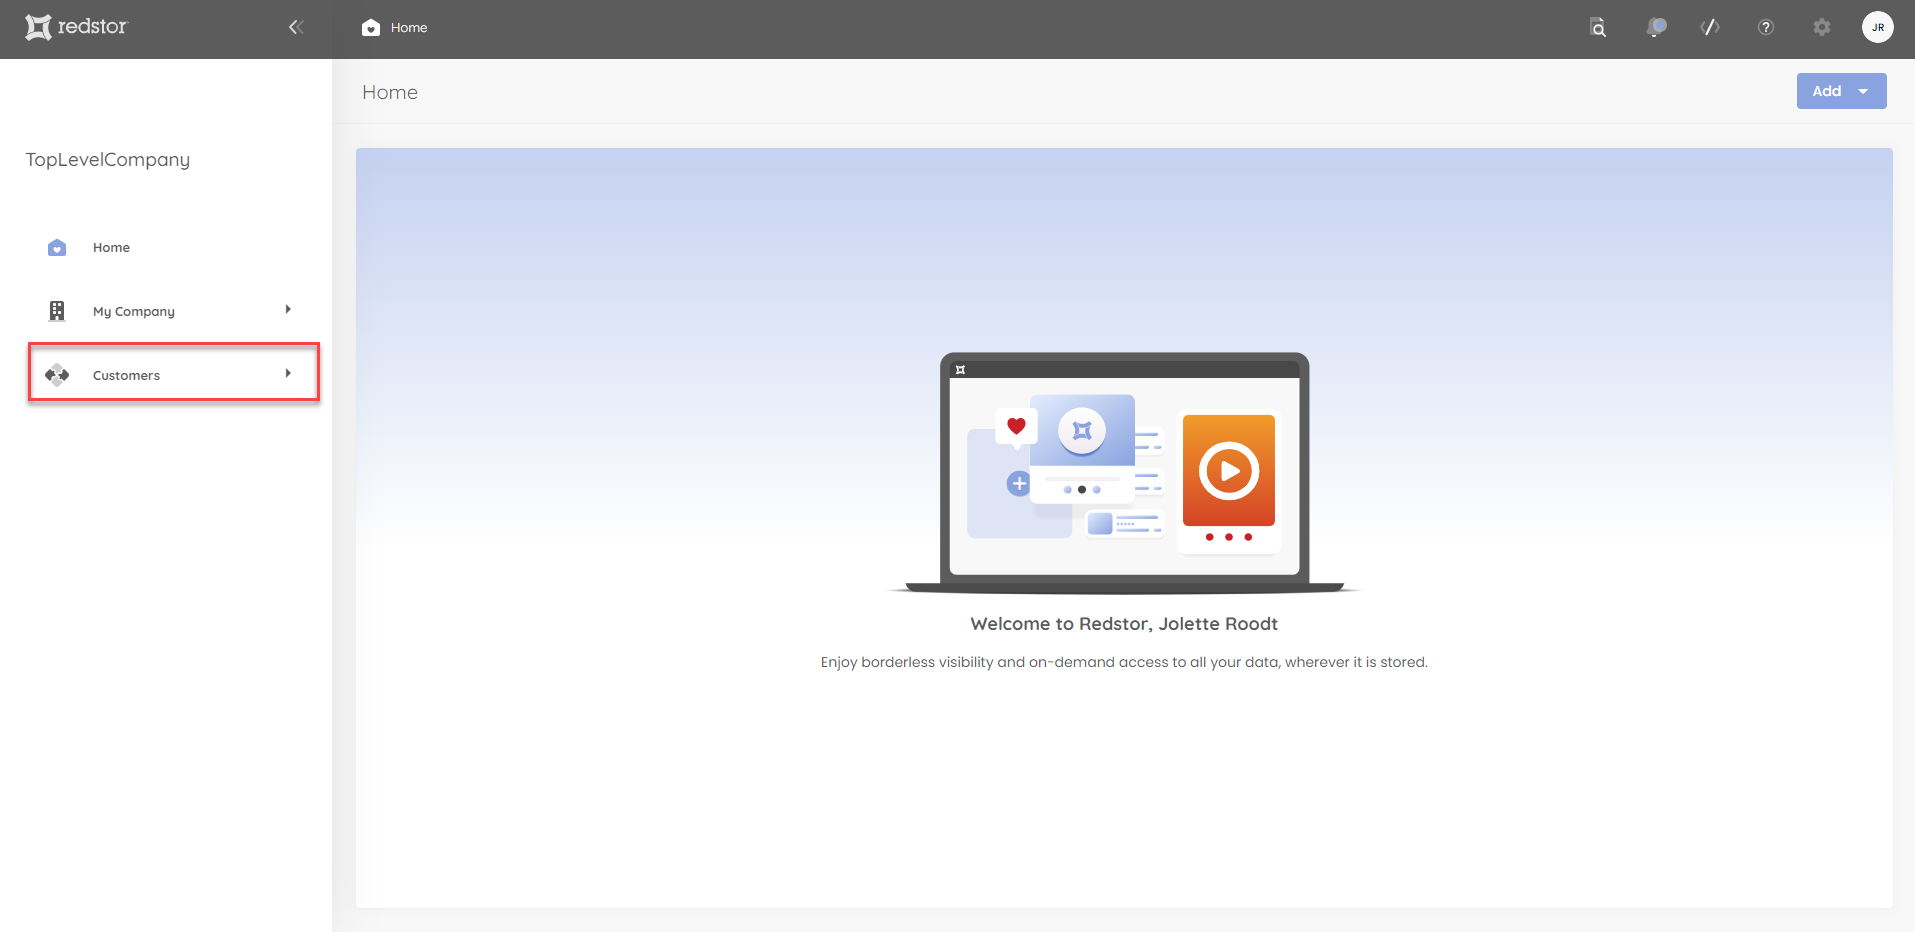Open the search icon in the top bar
Image resolution: width=1915 pixels, height=932 pixels.
[1598, 28]
